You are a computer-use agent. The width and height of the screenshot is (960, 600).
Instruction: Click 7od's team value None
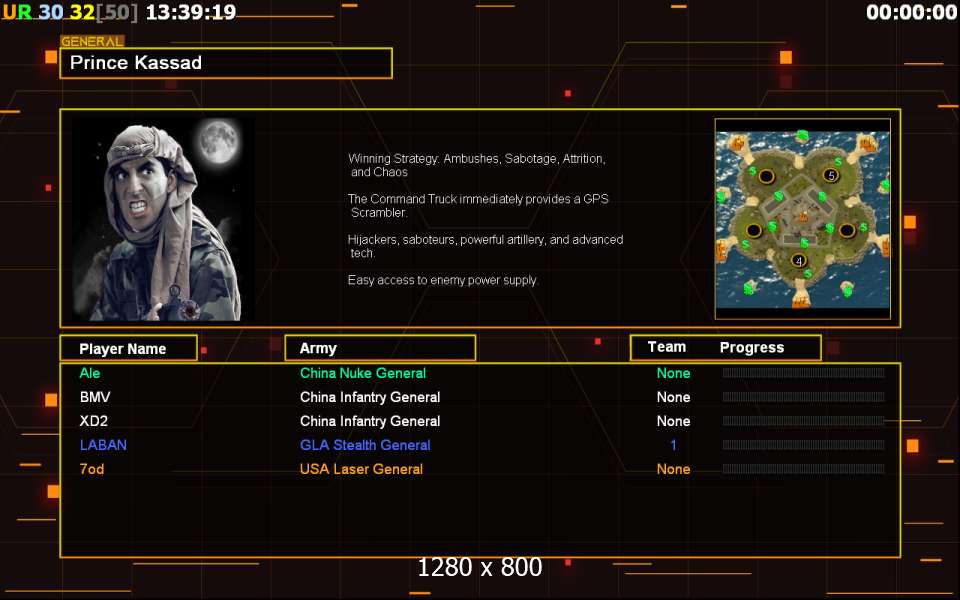coord(673,469)
